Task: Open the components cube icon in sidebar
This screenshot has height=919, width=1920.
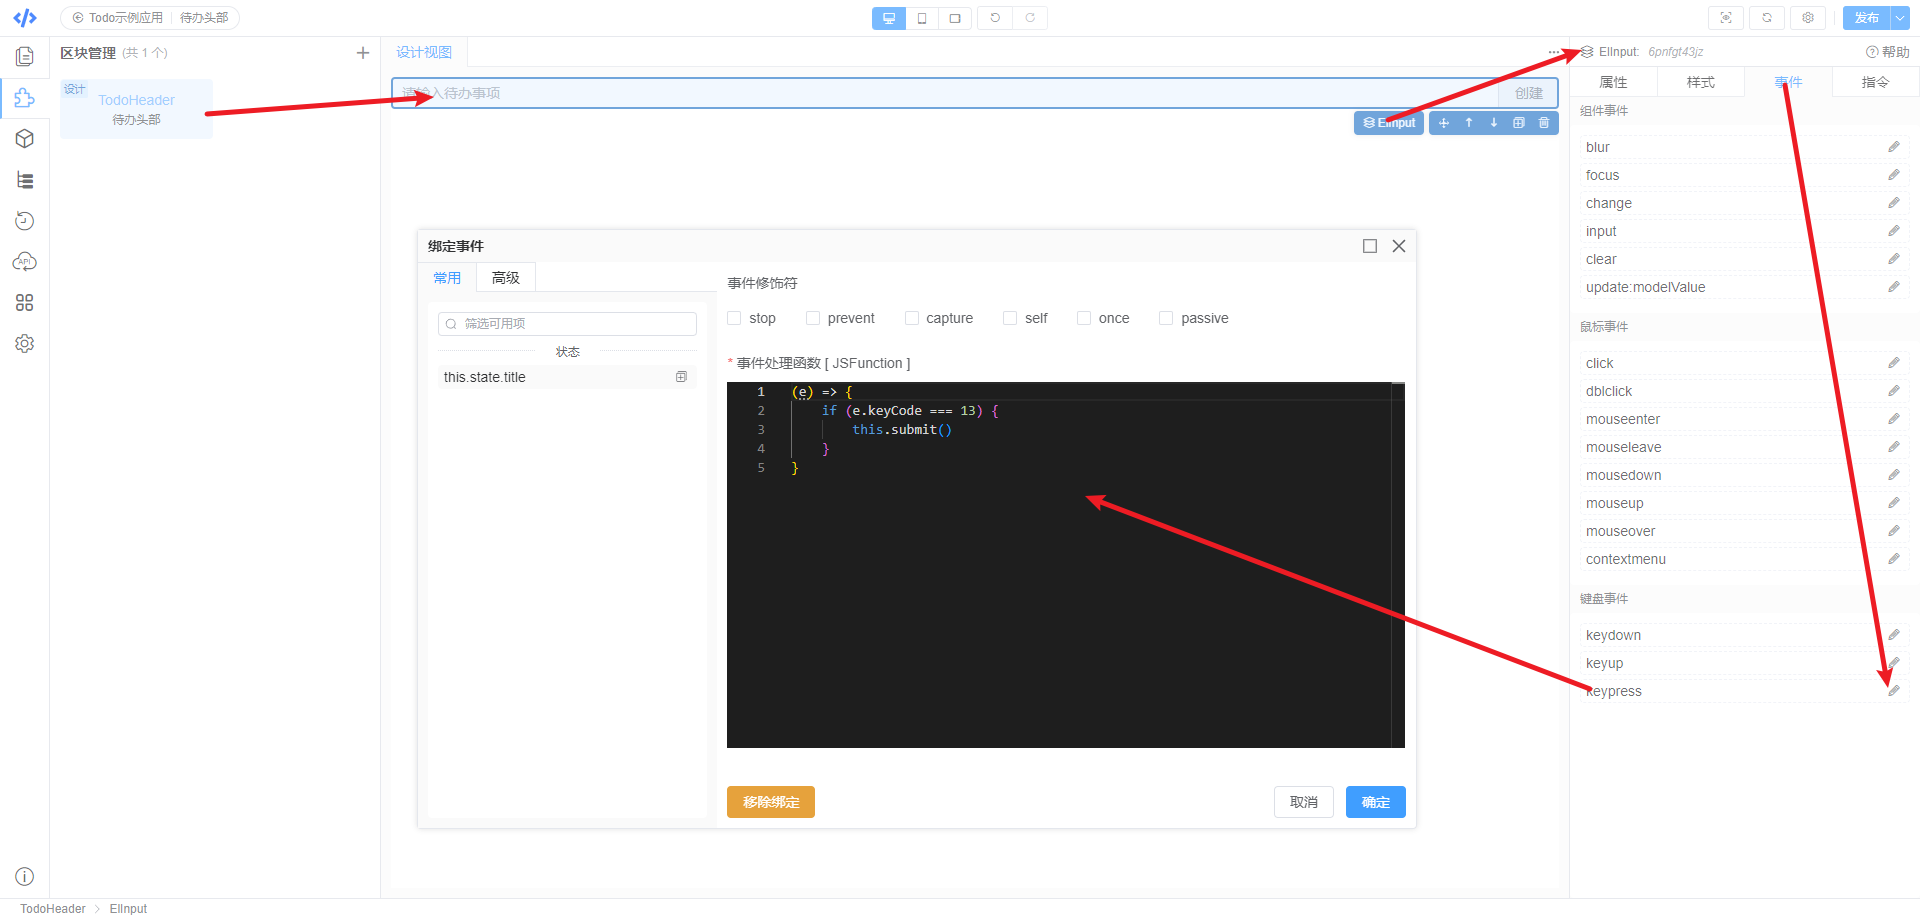Action: pyautogui.click(x=25, y=139)
